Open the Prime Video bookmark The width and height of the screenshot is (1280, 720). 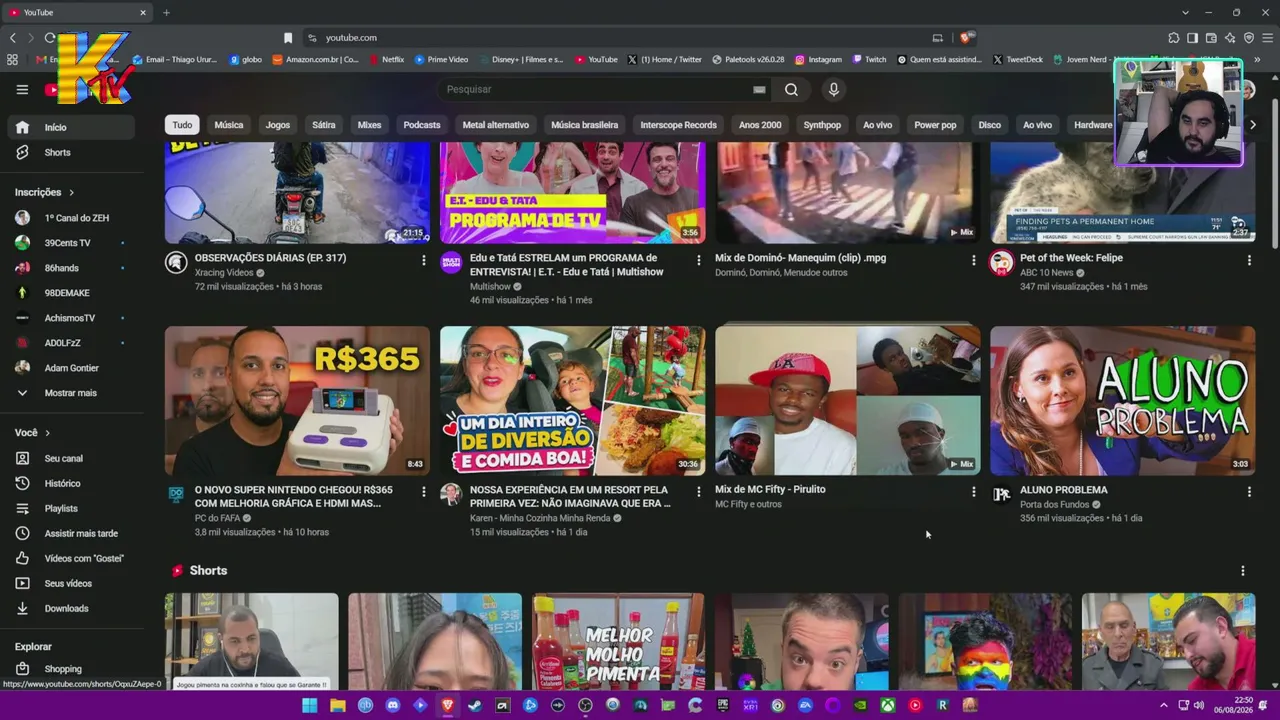point(441,60)
